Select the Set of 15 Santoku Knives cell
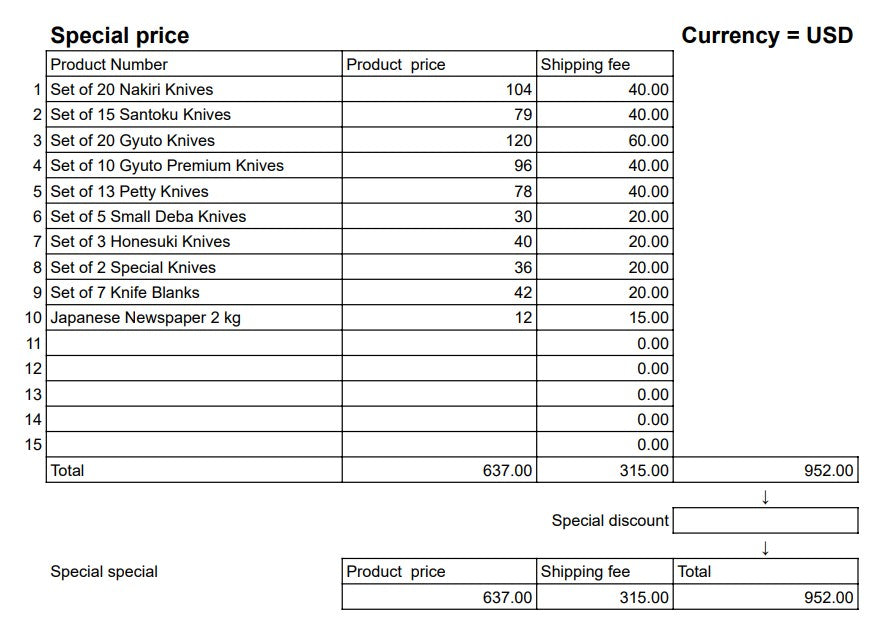This screenshot has height=622, width=881. tap(194, 115)
